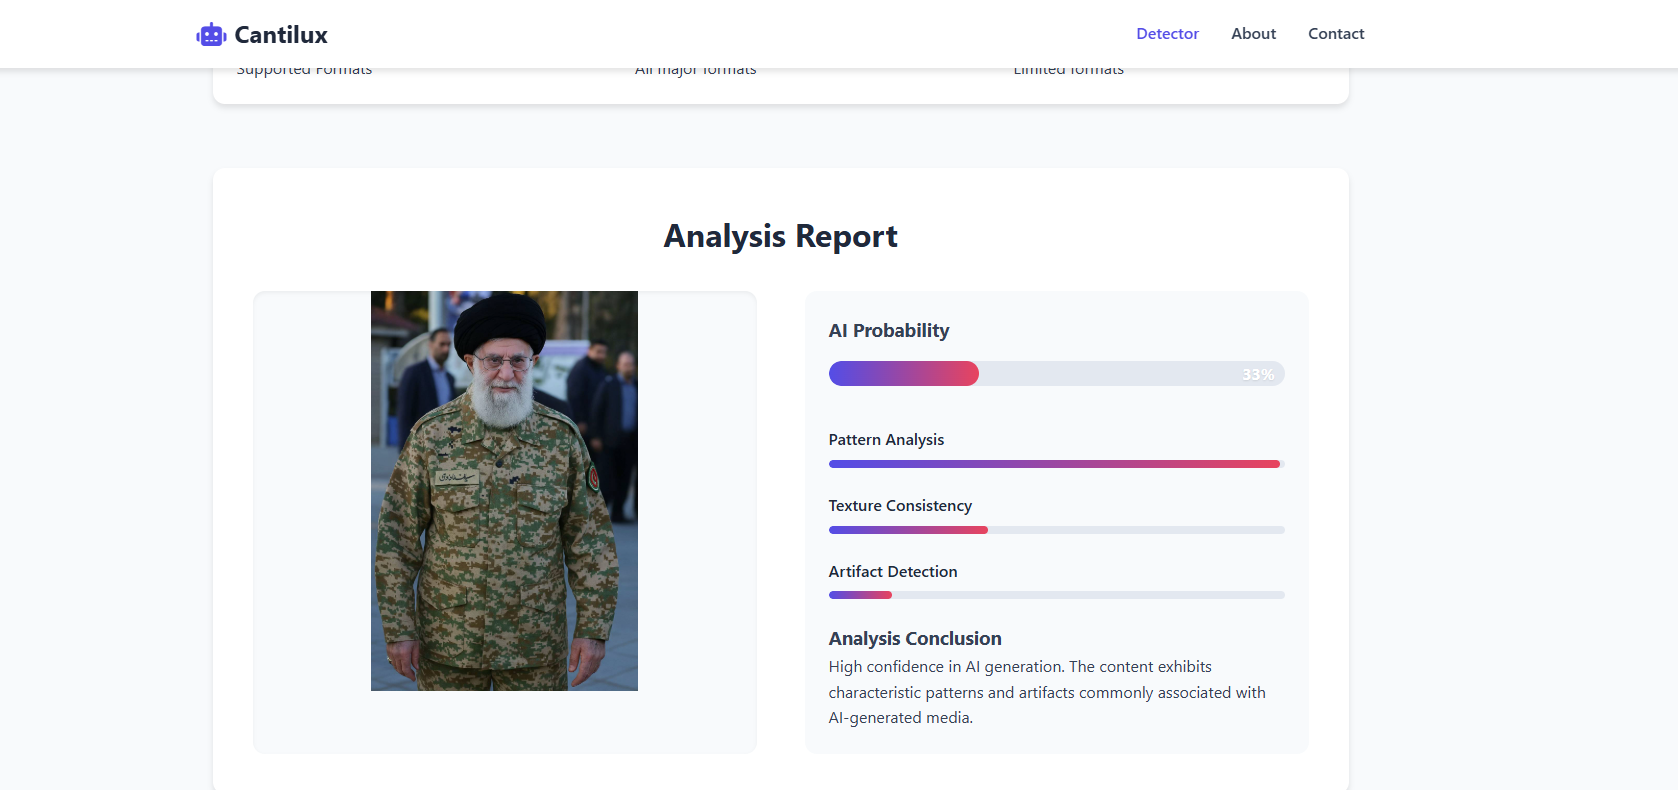Open the Detector navigation tab

tap(1167, 34)
